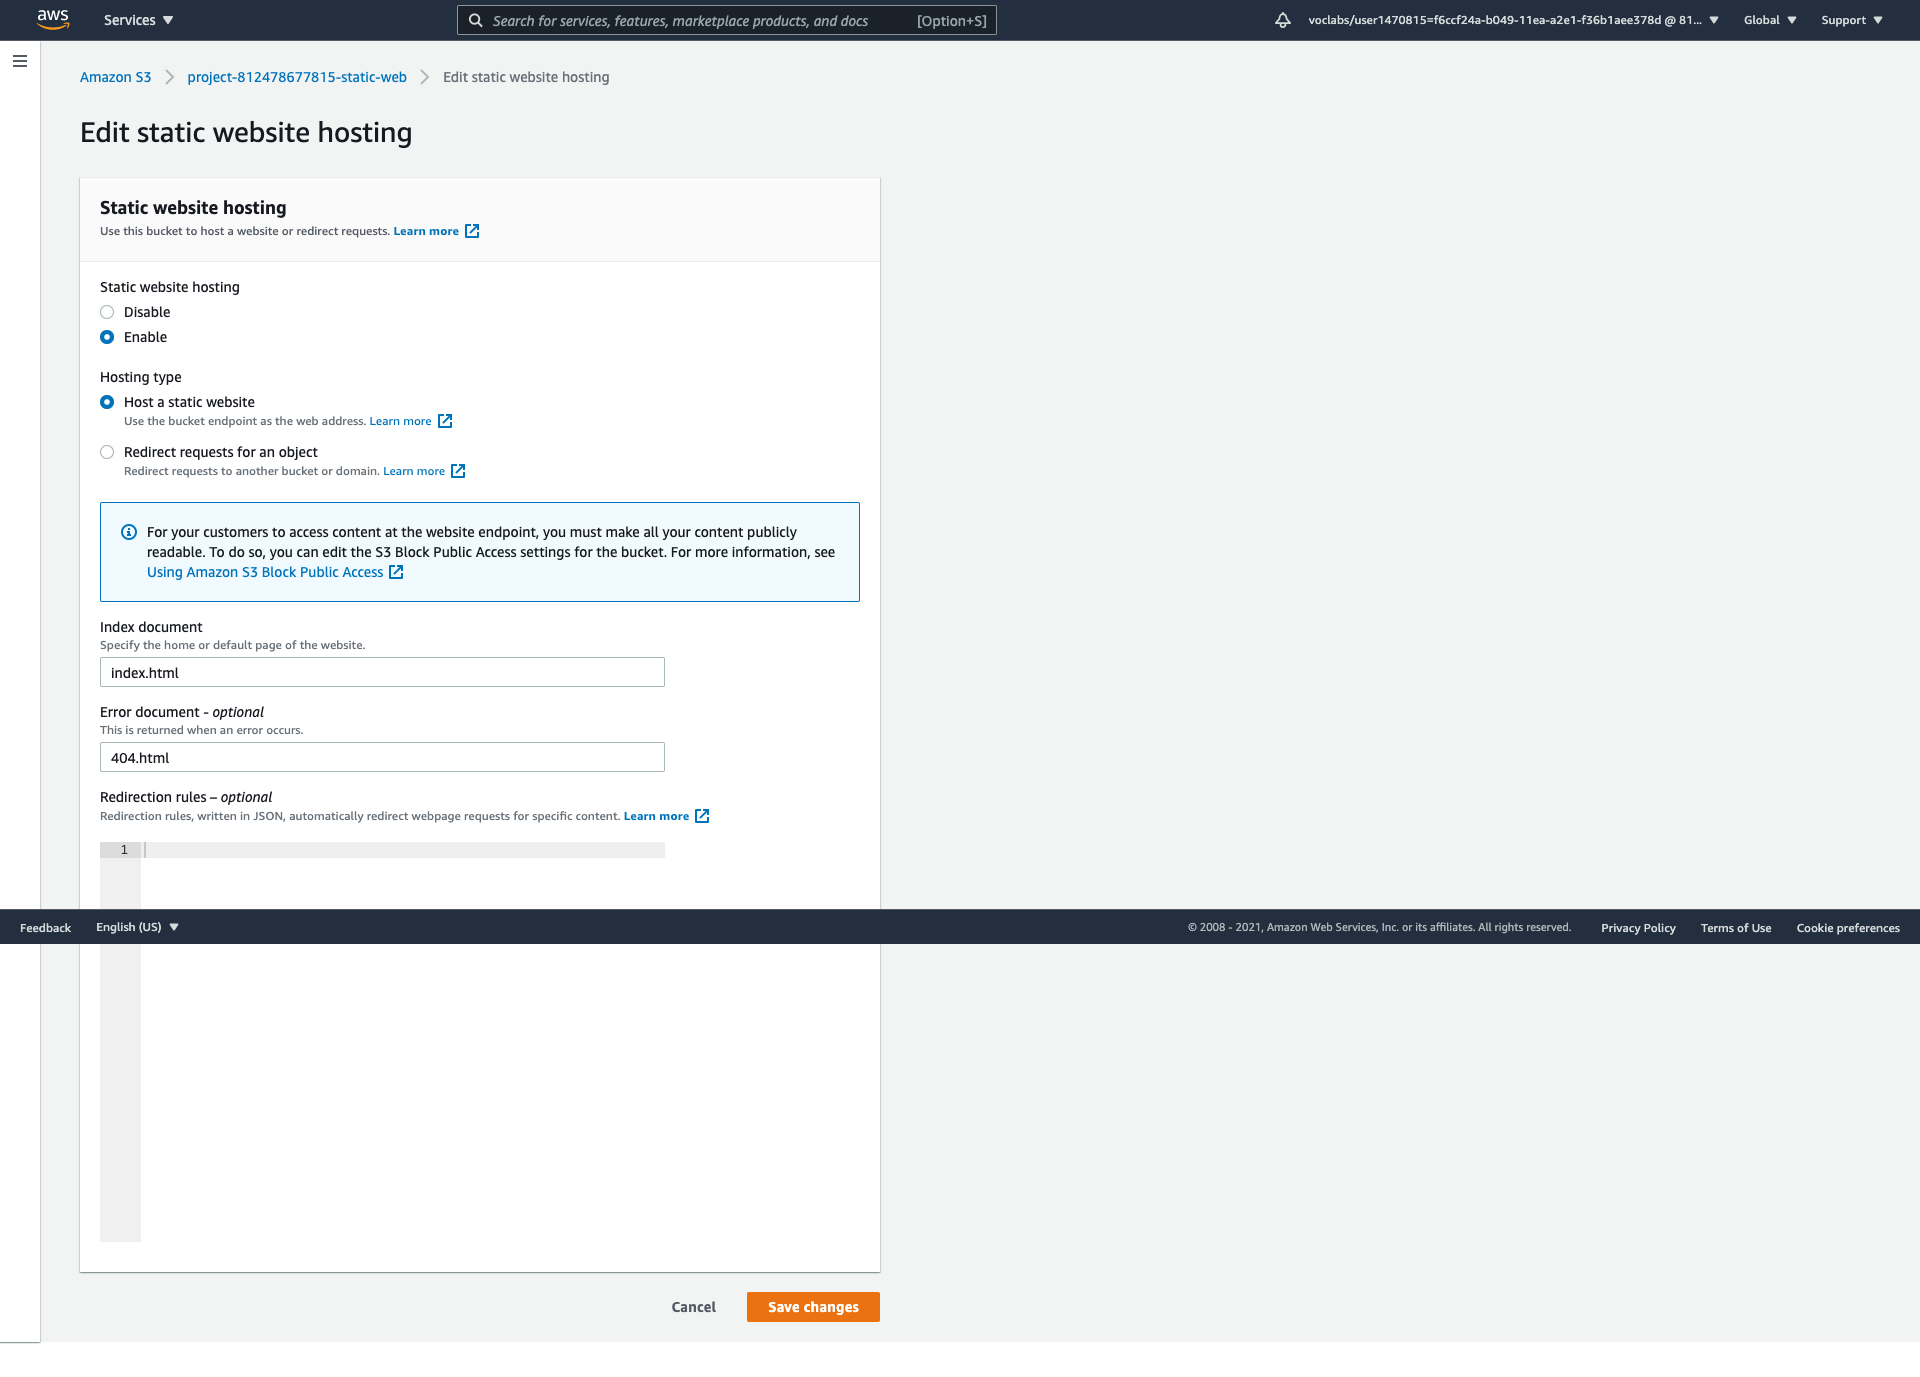
Task: Click the Save changes button
Action: (813, 1307)
